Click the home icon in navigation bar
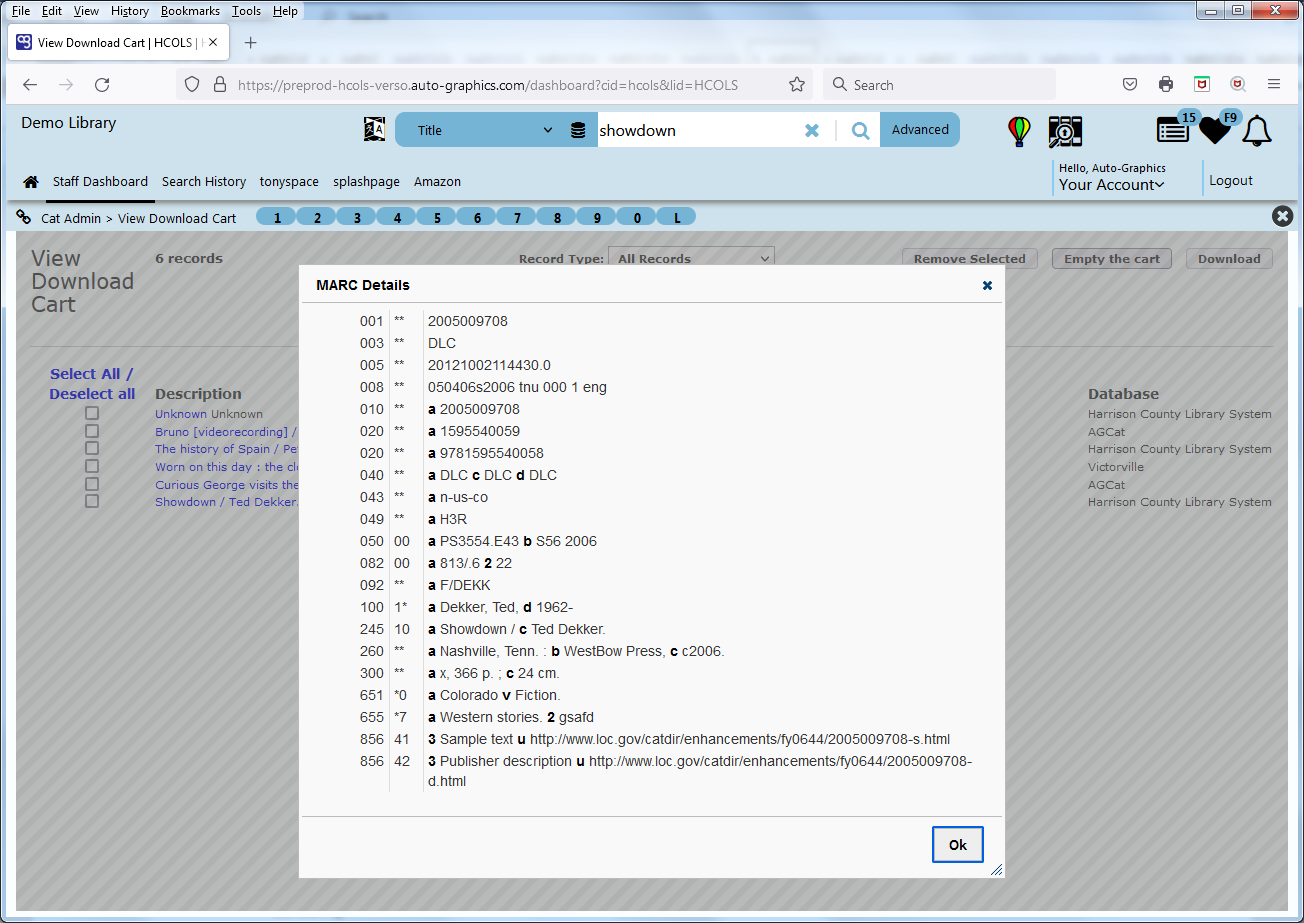 pyautogui.click(x=31, y=182)
